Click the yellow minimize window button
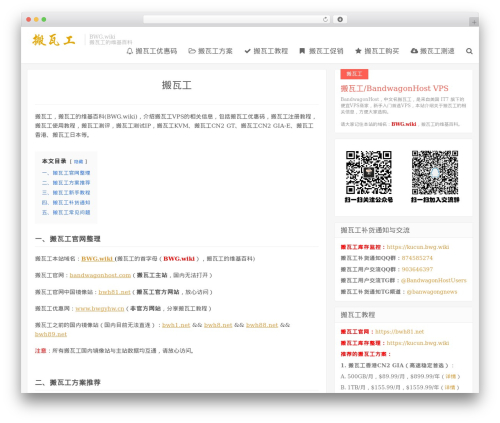Image resolution: width=500 pixels, height=423 pixels. pyautogui.click(x=36, y=19)
